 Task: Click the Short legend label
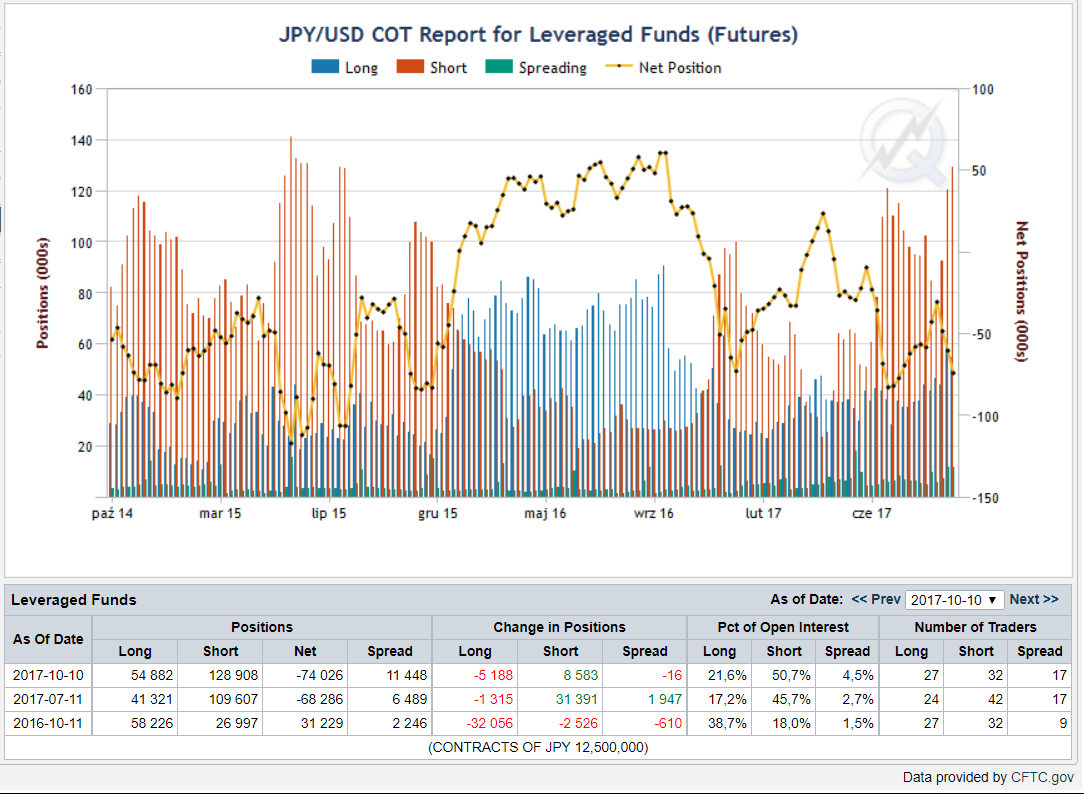click(448, 68)
